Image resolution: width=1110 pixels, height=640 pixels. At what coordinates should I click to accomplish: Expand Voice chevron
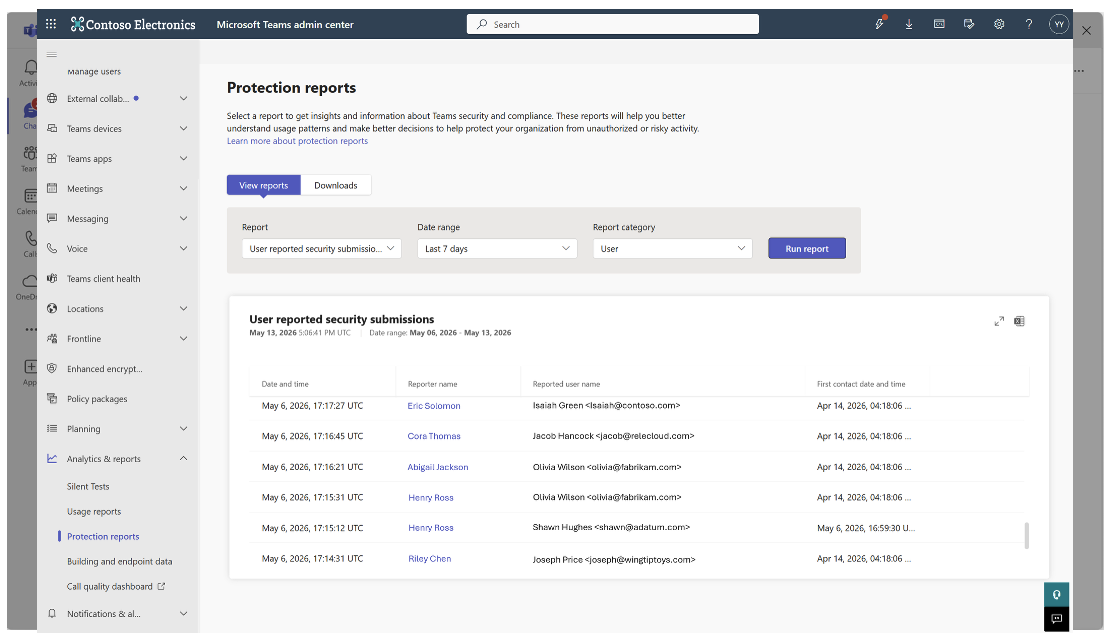tap(183, 248)
